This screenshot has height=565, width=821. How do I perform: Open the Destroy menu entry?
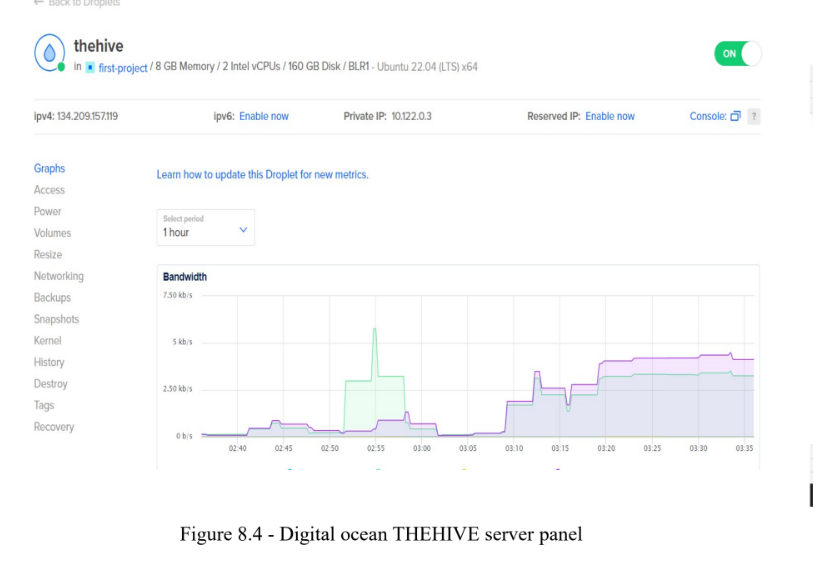click(x=51, y=384)
